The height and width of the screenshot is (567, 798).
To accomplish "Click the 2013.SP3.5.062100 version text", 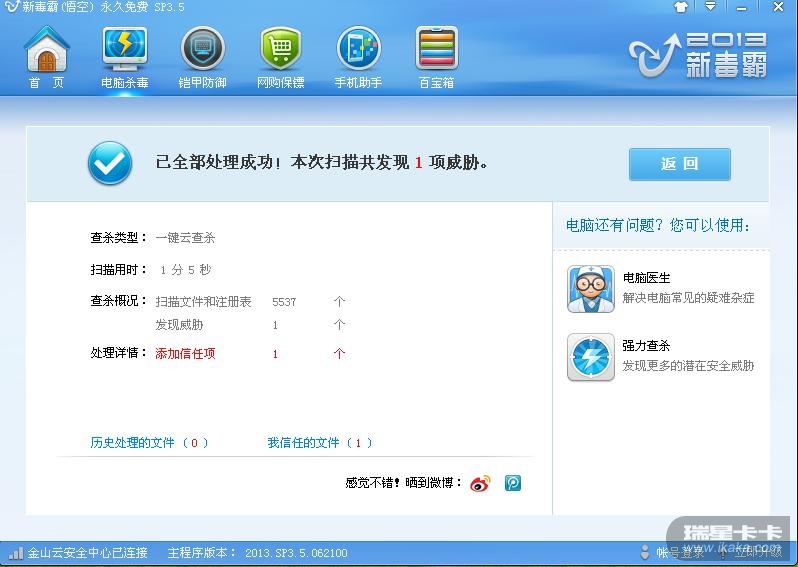I will tap(296, 553).
